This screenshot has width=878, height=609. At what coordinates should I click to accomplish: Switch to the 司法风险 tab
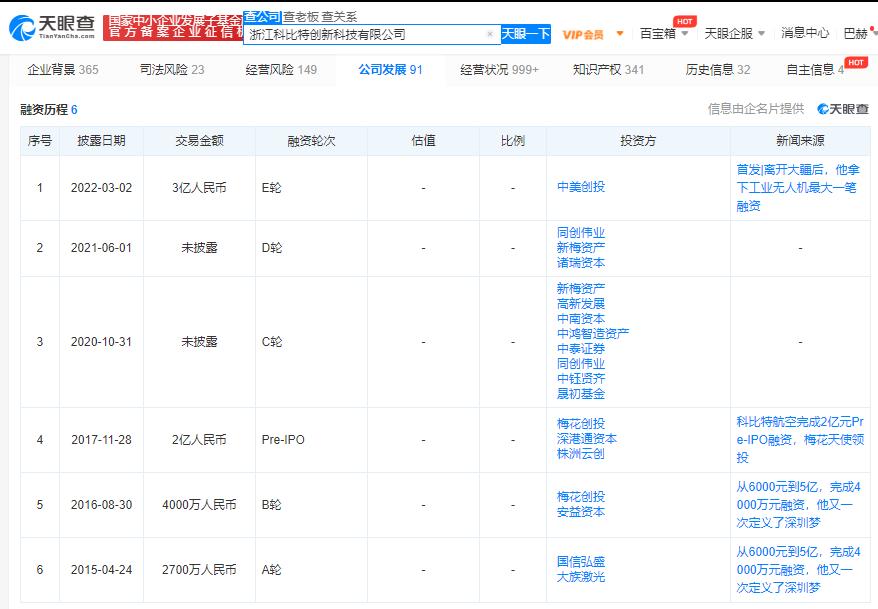coord(172,69)
